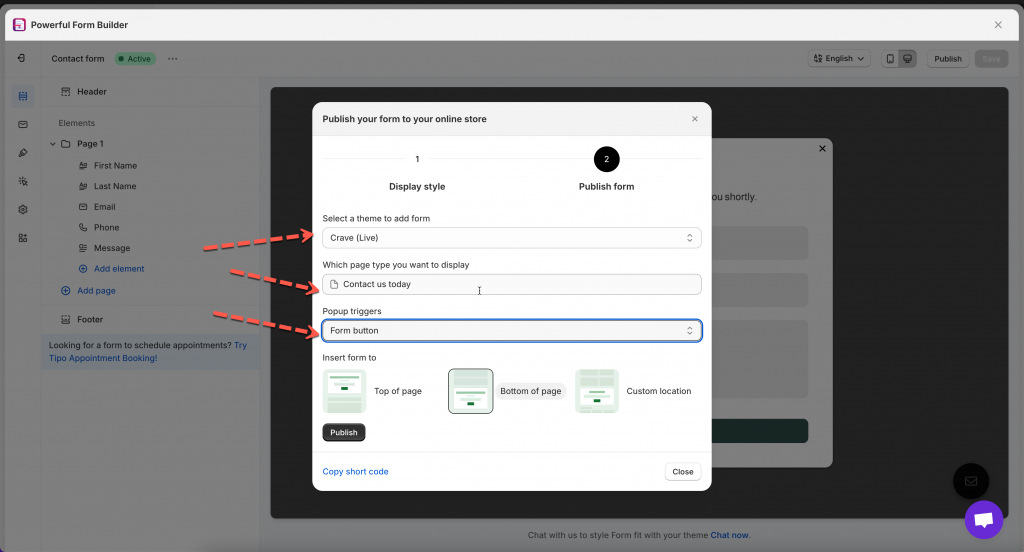
Task: Open the mail settings sidebar icon
Action: pos(23,124)
